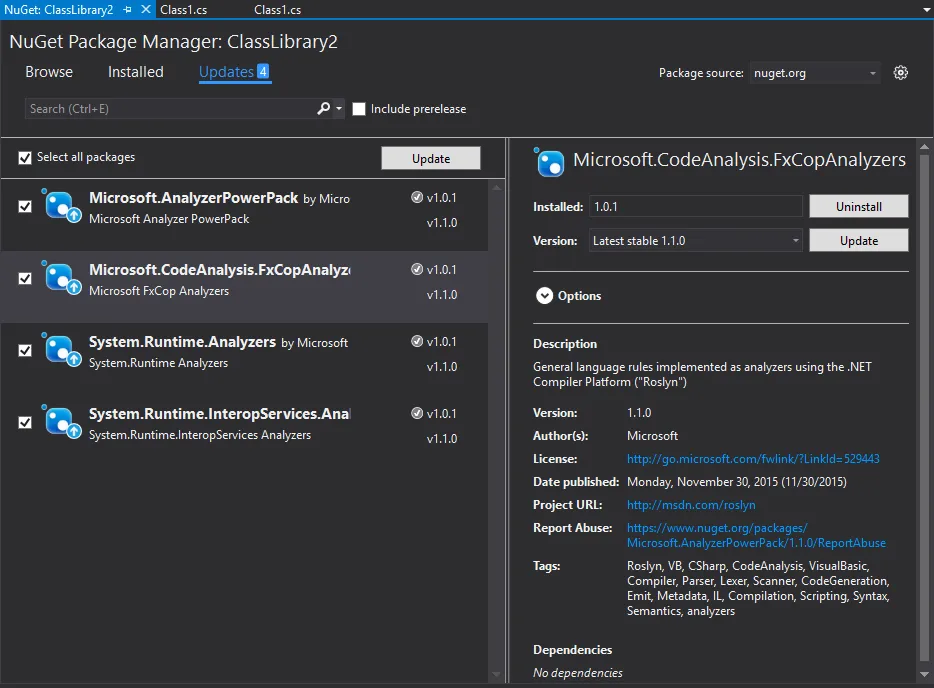Pin the NuGet: ClassLibrary2 tab
This screenshot has width=934, height=688.
pos(127,10)
